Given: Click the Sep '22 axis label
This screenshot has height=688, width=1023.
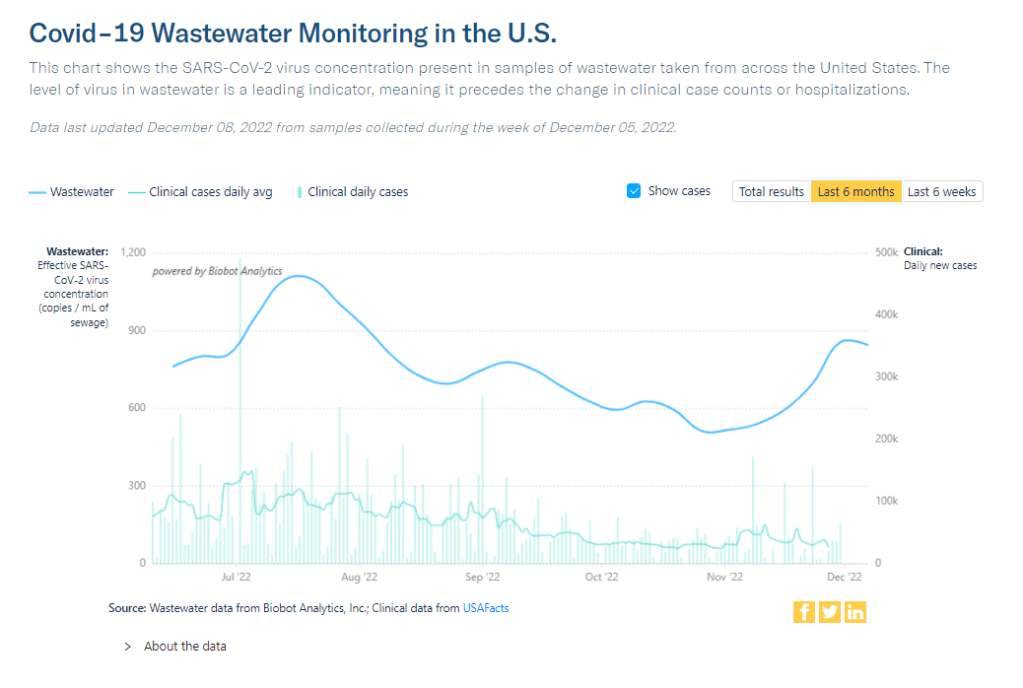Looking at the screenshot, I should click(x=482, y=577).
